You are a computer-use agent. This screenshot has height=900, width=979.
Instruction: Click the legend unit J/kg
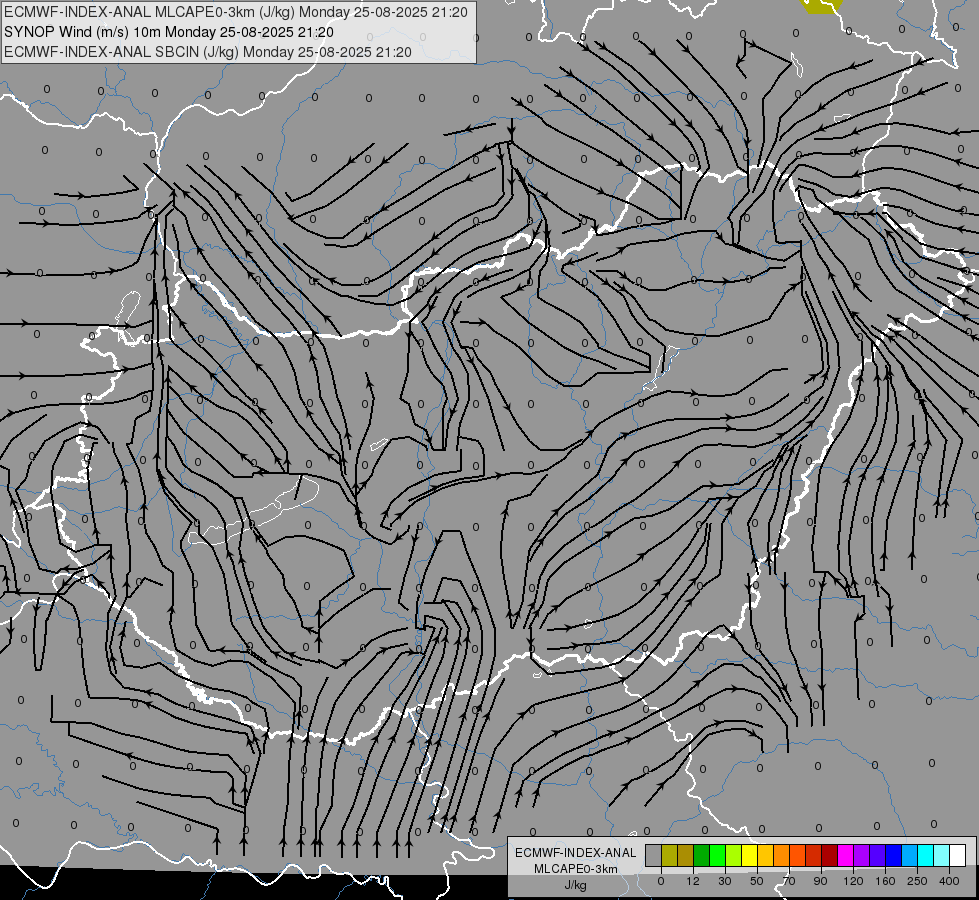pyautogui.click(x=576, y=885)
